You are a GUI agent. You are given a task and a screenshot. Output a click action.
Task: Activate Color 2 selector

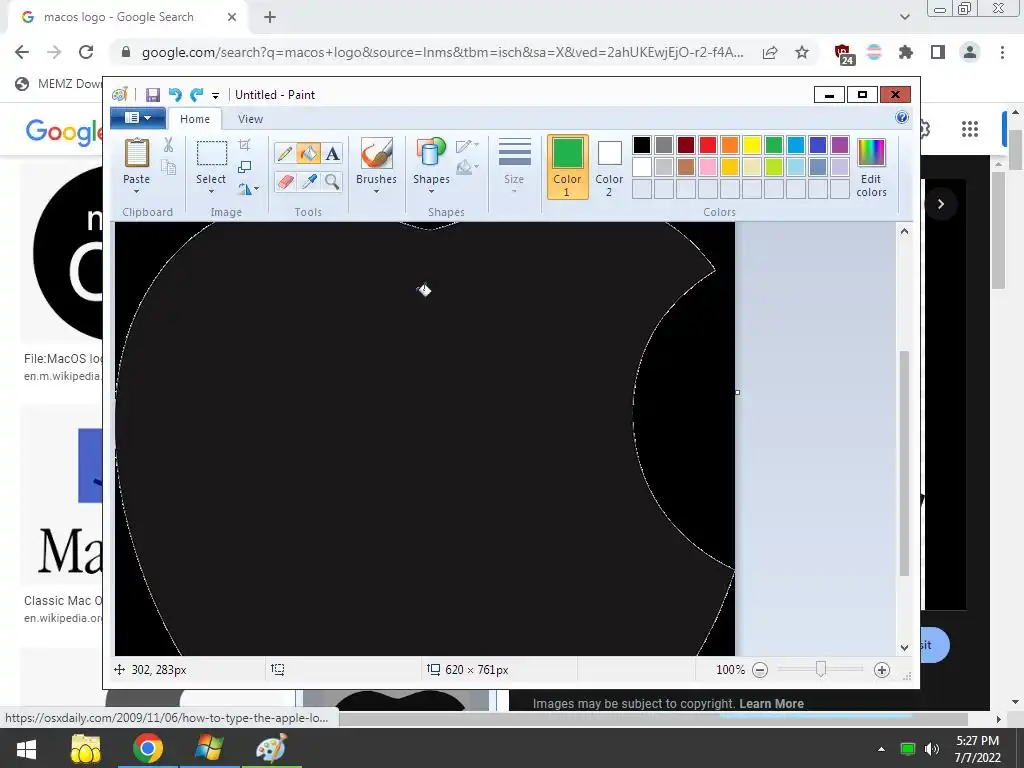tap(609, 167)
